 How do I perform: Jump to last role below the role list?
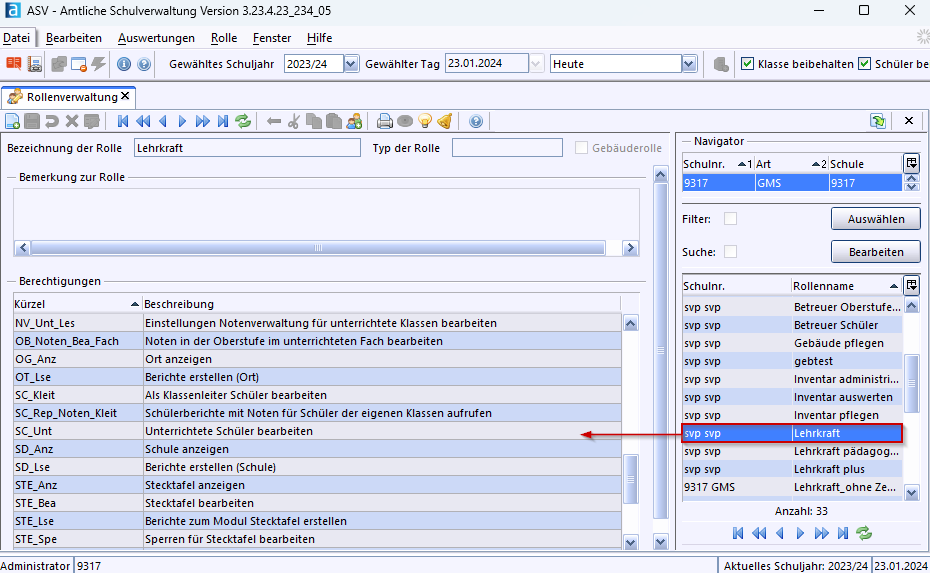click(843, 533)
